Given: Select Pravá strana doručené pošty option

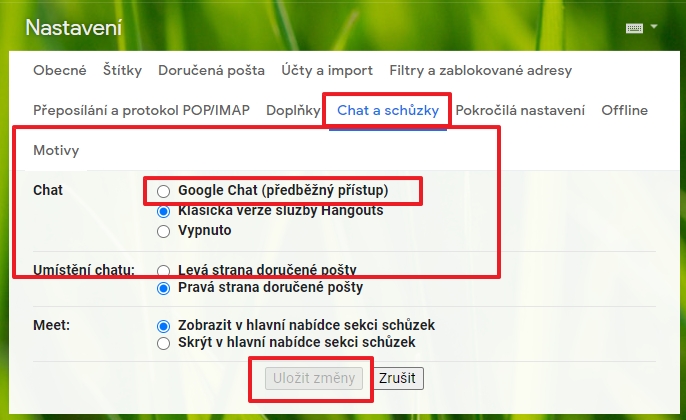Looking at the screenshot, I should pyautogui.click(x=163, y=289).
